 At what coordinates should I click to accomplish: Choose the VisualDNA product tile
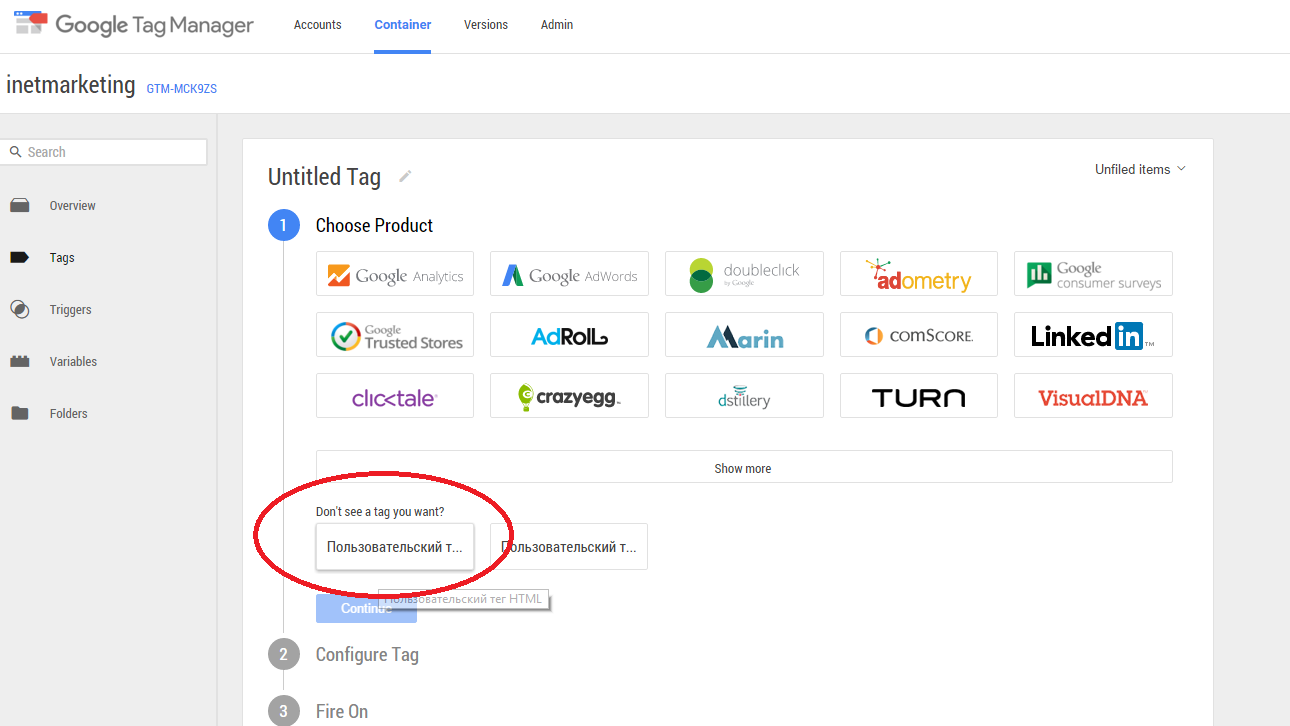tap(1093, 396)
